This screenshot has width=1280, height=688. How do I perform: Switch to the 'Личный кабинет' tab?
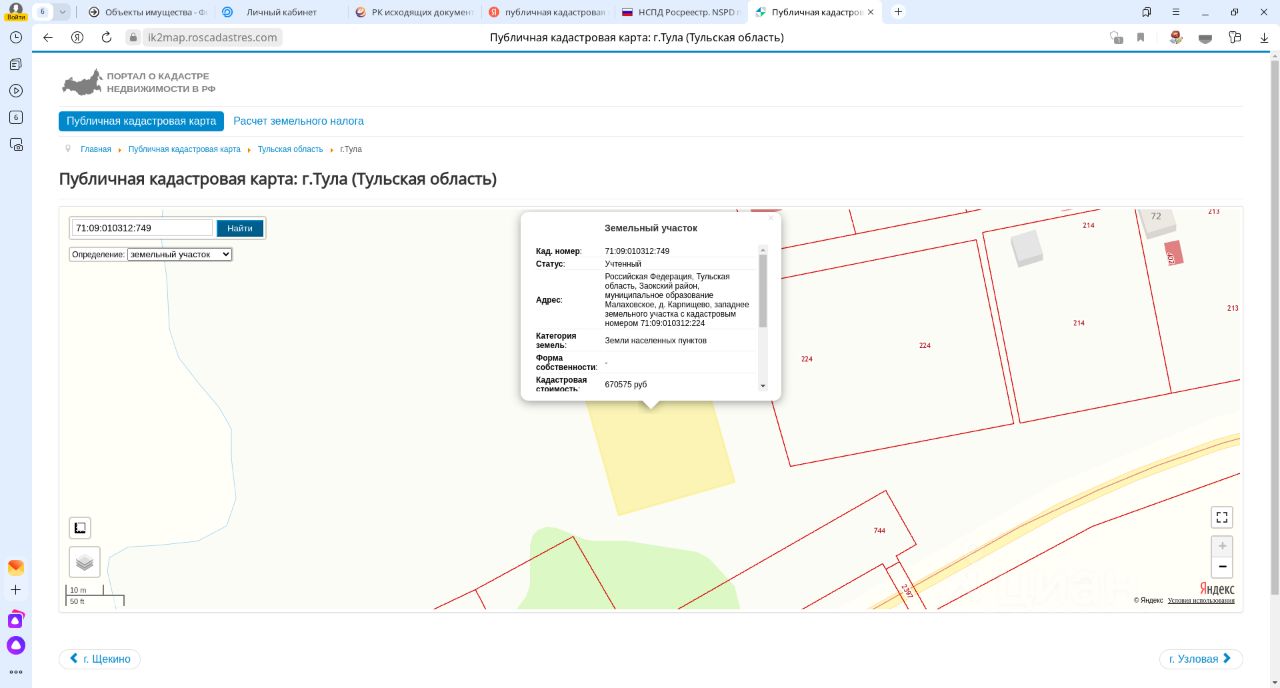pyautogui.click(x=280, y=12)
